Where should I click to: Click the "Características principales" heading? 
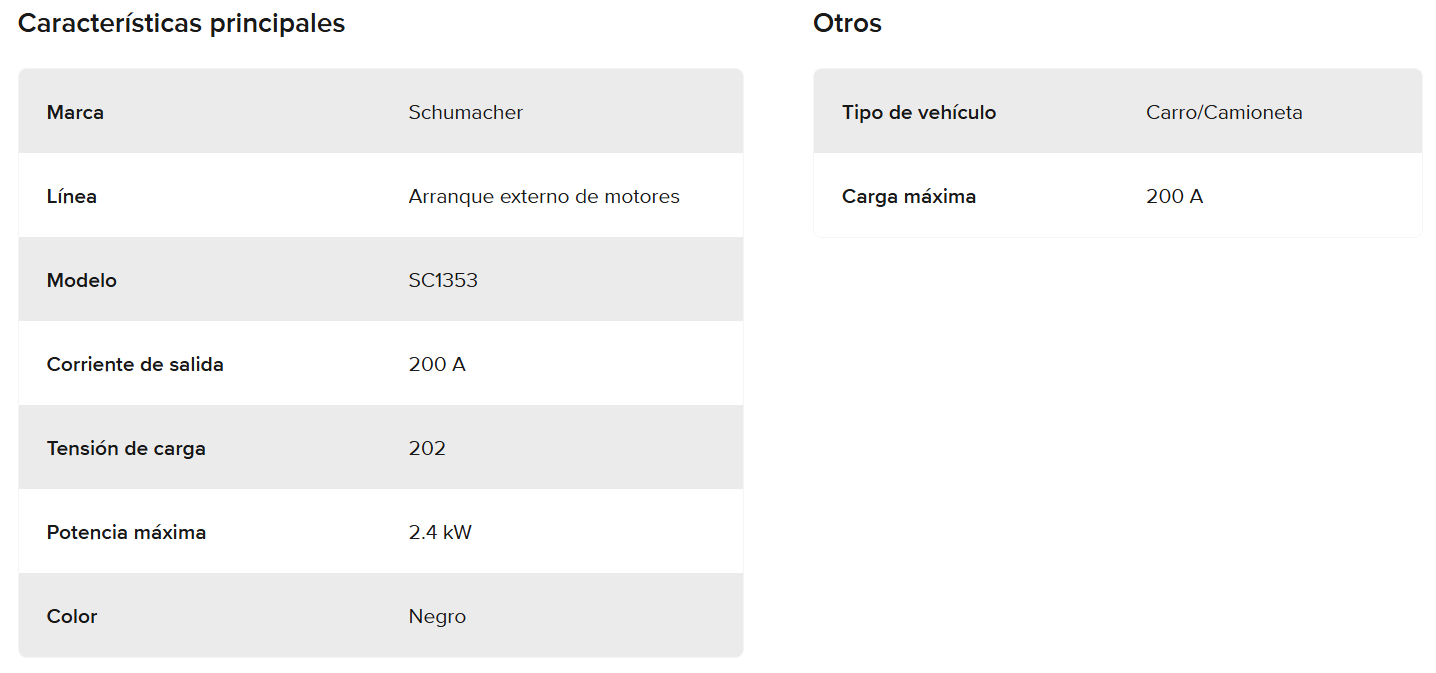[x=181, y=24]
